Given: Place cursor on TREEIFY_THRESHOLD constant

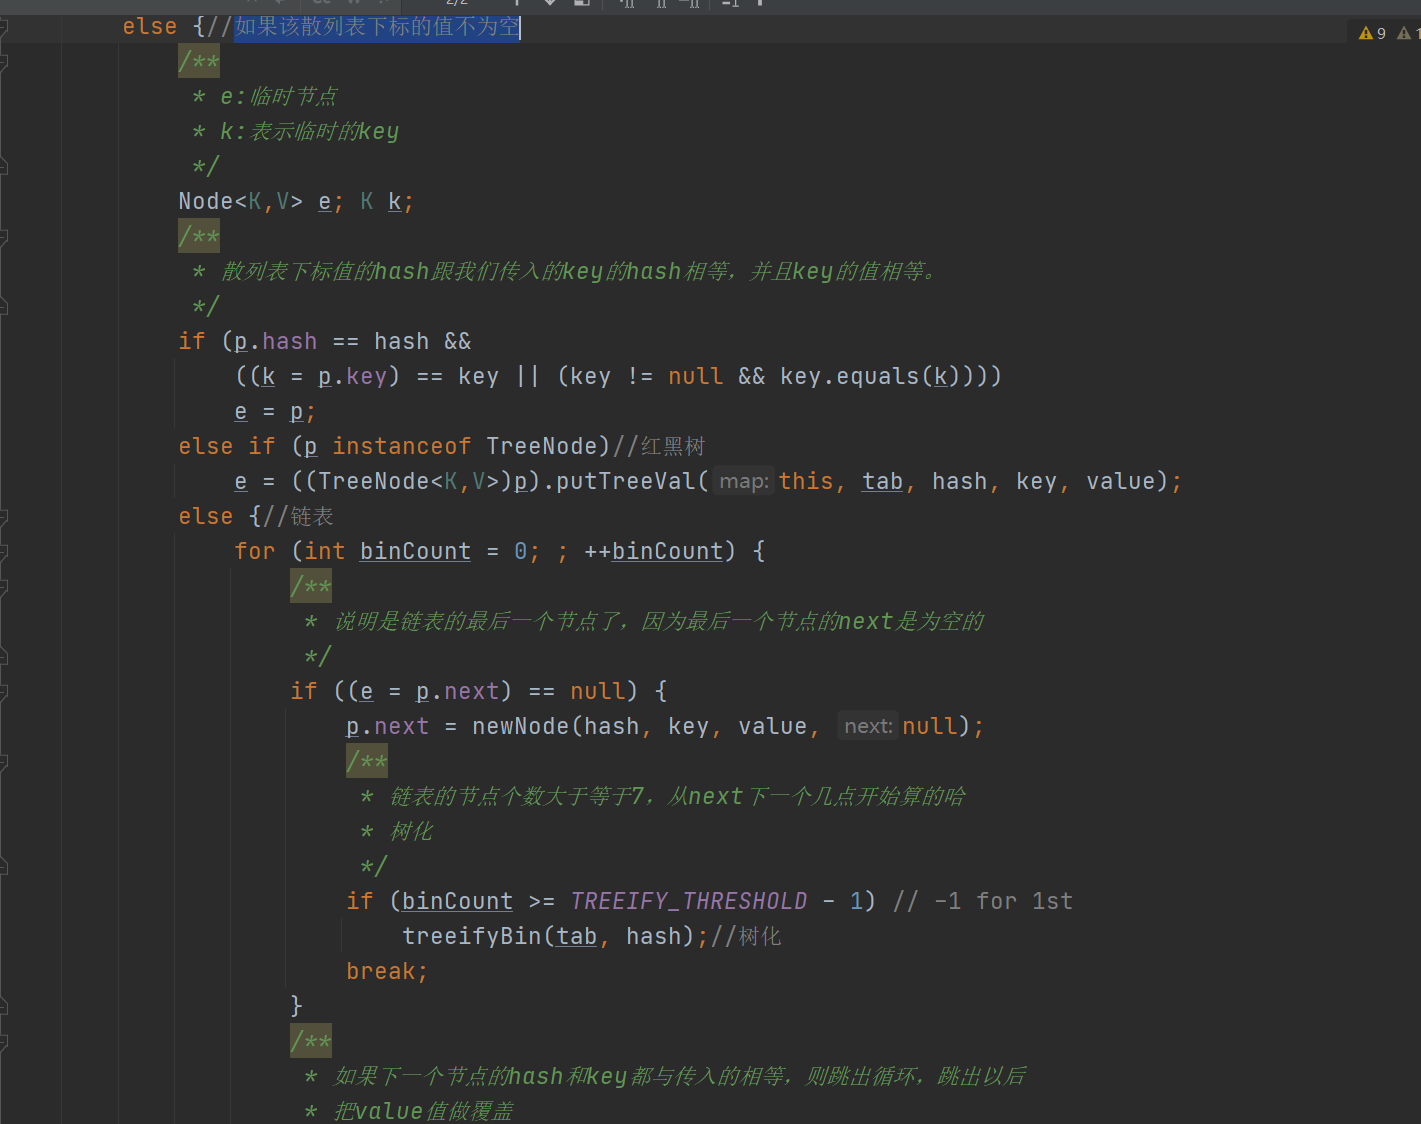Looking at the screenshot, I should point(688,902).
